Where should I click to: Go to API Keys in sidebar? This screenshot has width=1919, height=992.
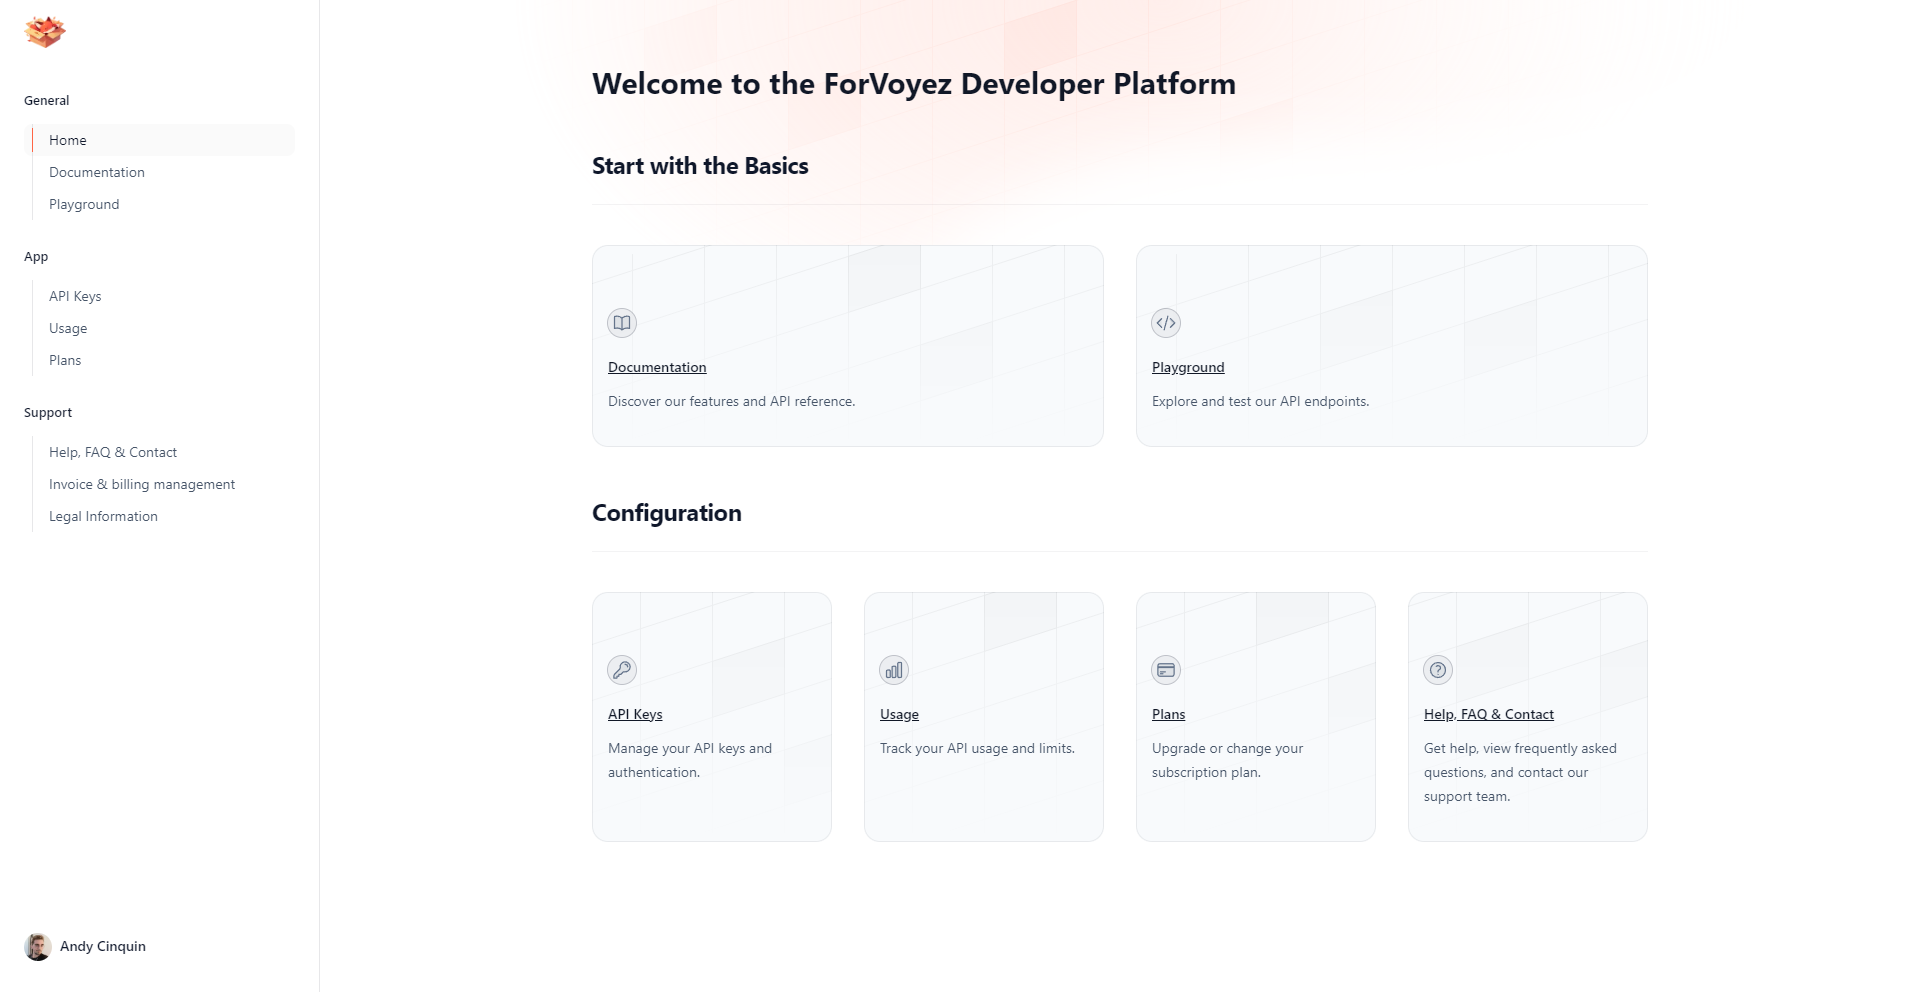pyautogui.click(x=75, y=296)
